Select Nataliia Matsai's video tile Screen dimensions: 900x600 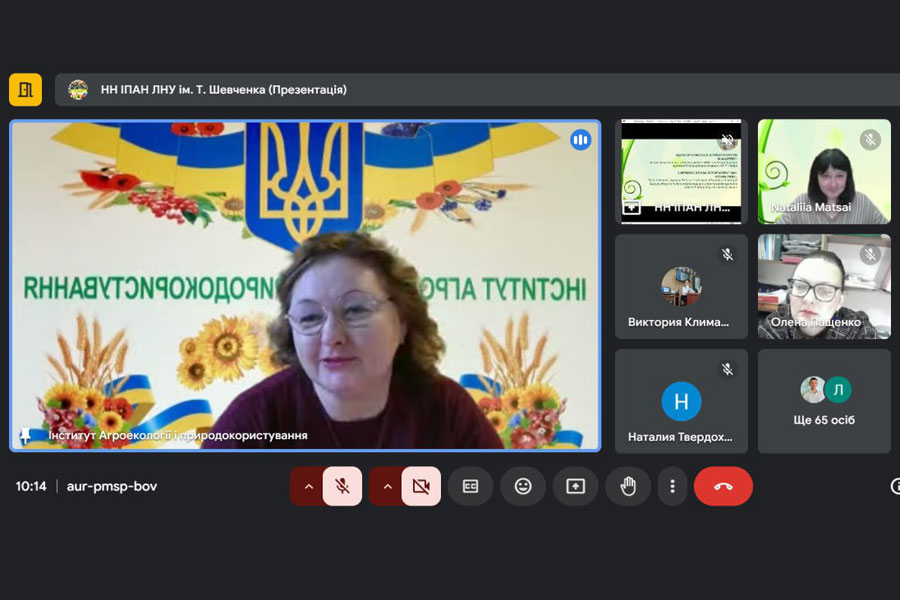click(824, 171)
